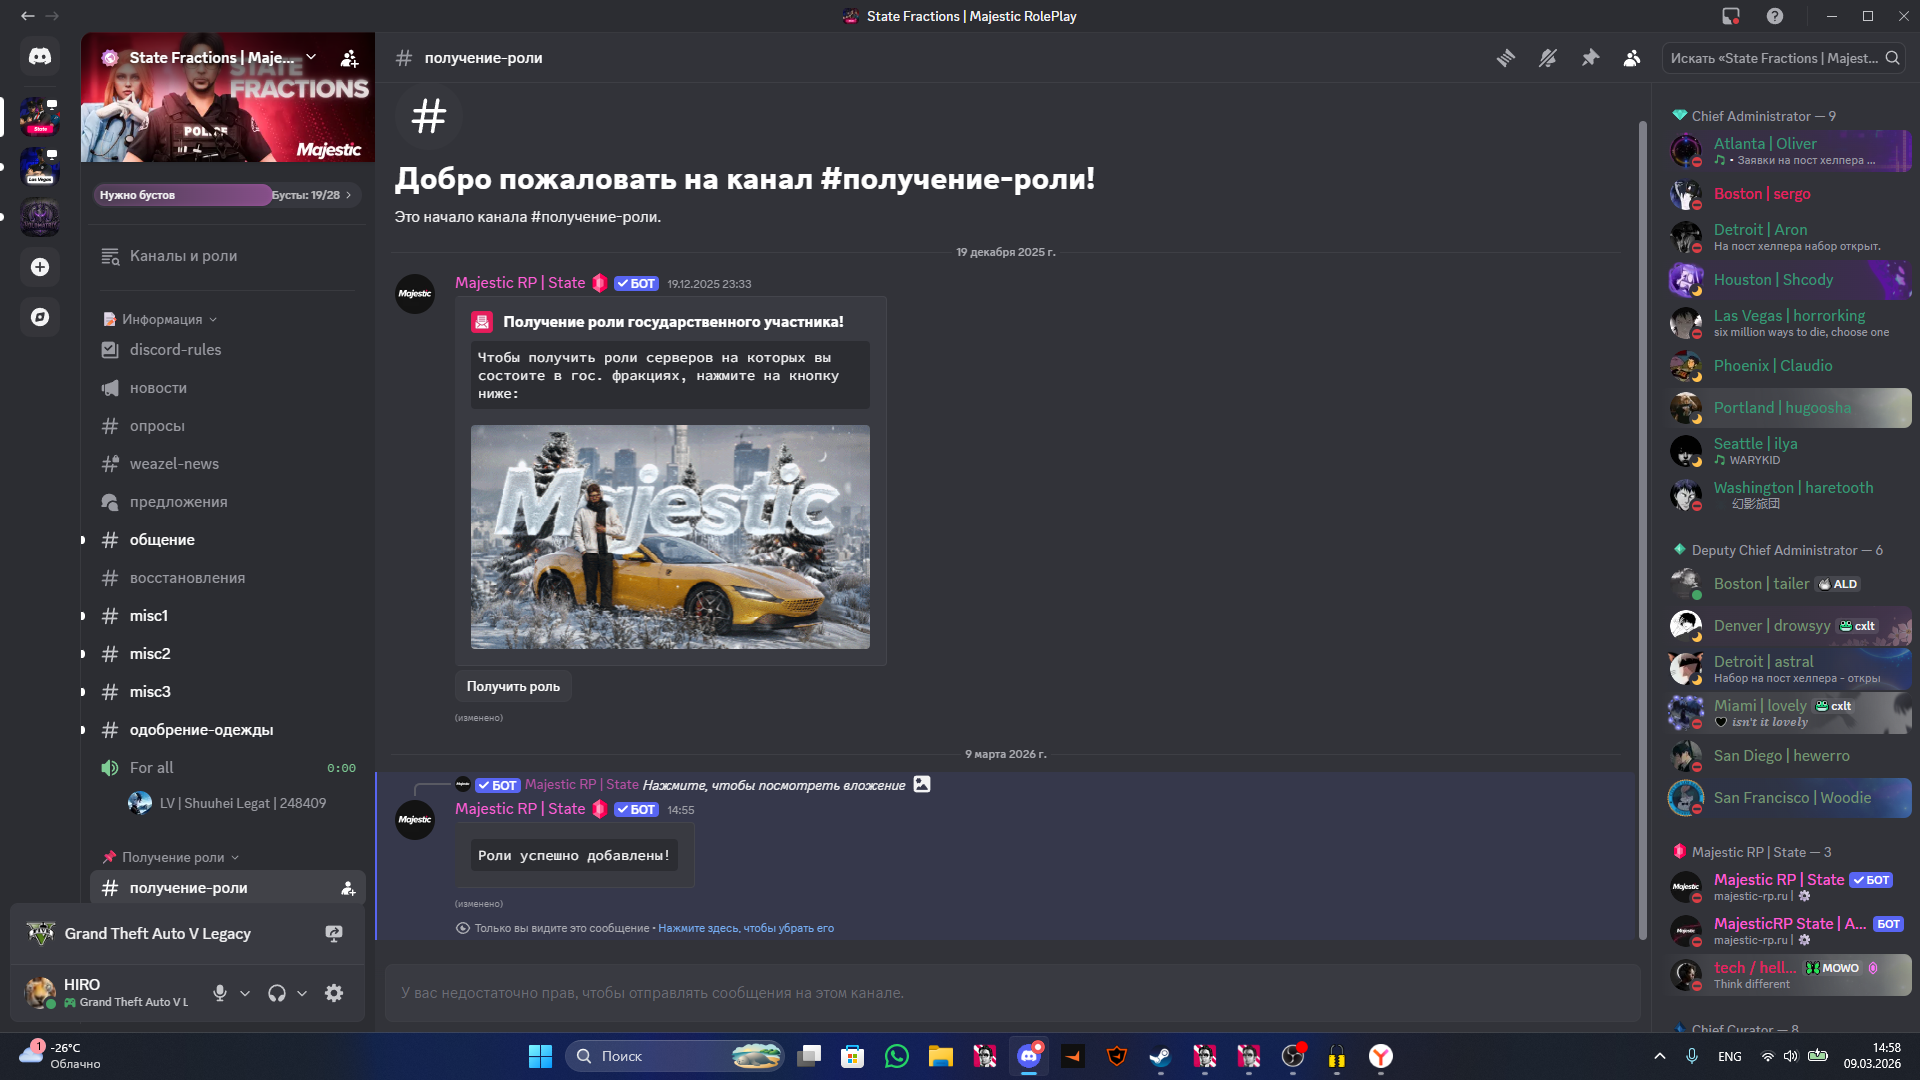Click the server boost progress bar
Screen dimensions: 1920x1080
226,195
